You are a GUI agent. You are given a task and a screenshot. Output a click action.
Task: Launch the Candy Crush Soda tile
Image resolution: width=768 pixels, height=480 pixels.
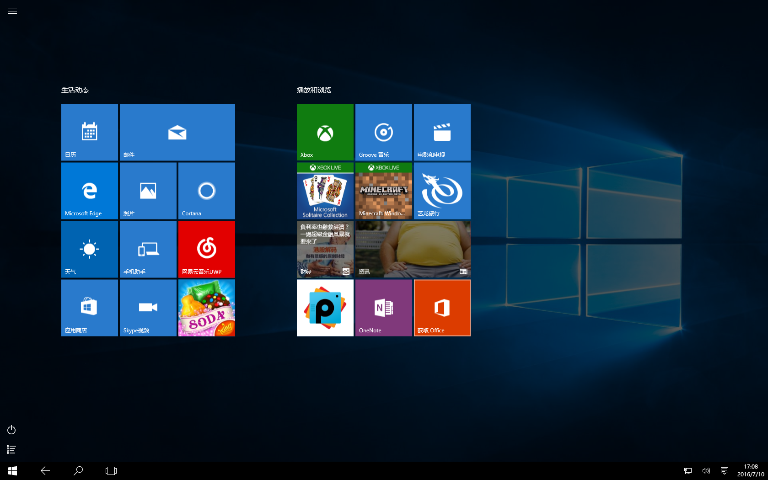pos(207,308)
